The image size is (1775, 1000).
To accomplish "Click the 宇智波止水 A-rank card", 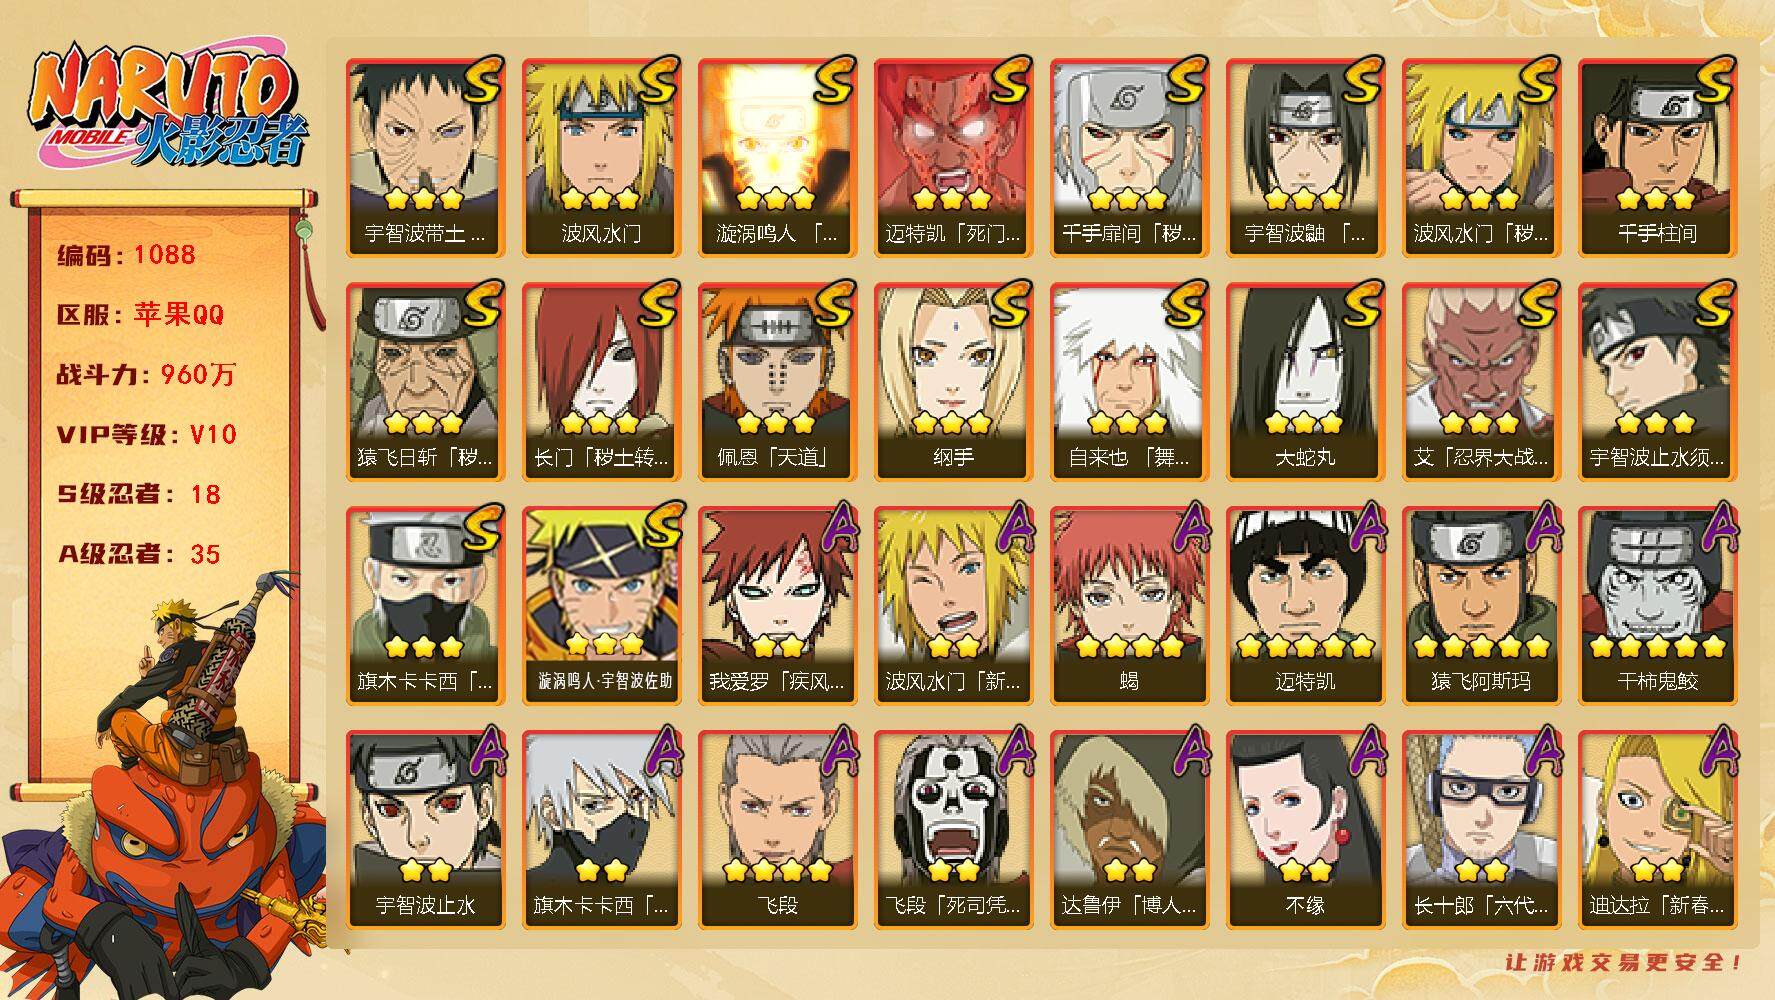I will (x=425, y=830).
